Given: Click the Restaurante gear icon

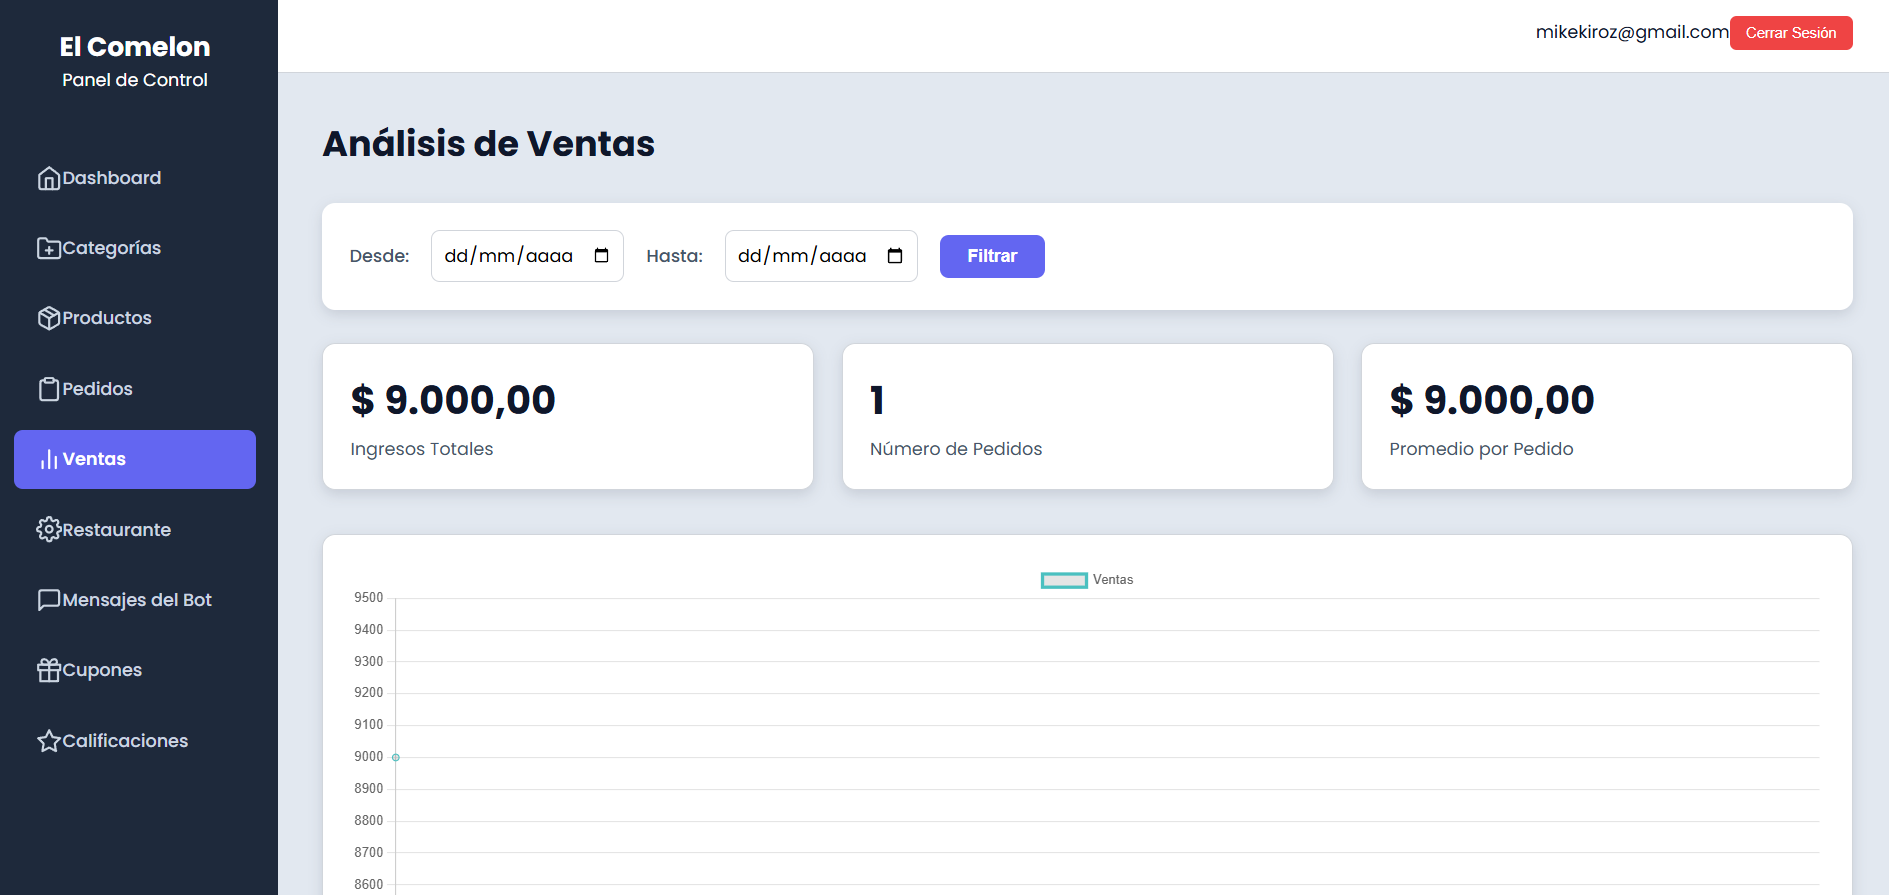Looking at the screenshot, I should pyautogui.click(x=49, y=530).
